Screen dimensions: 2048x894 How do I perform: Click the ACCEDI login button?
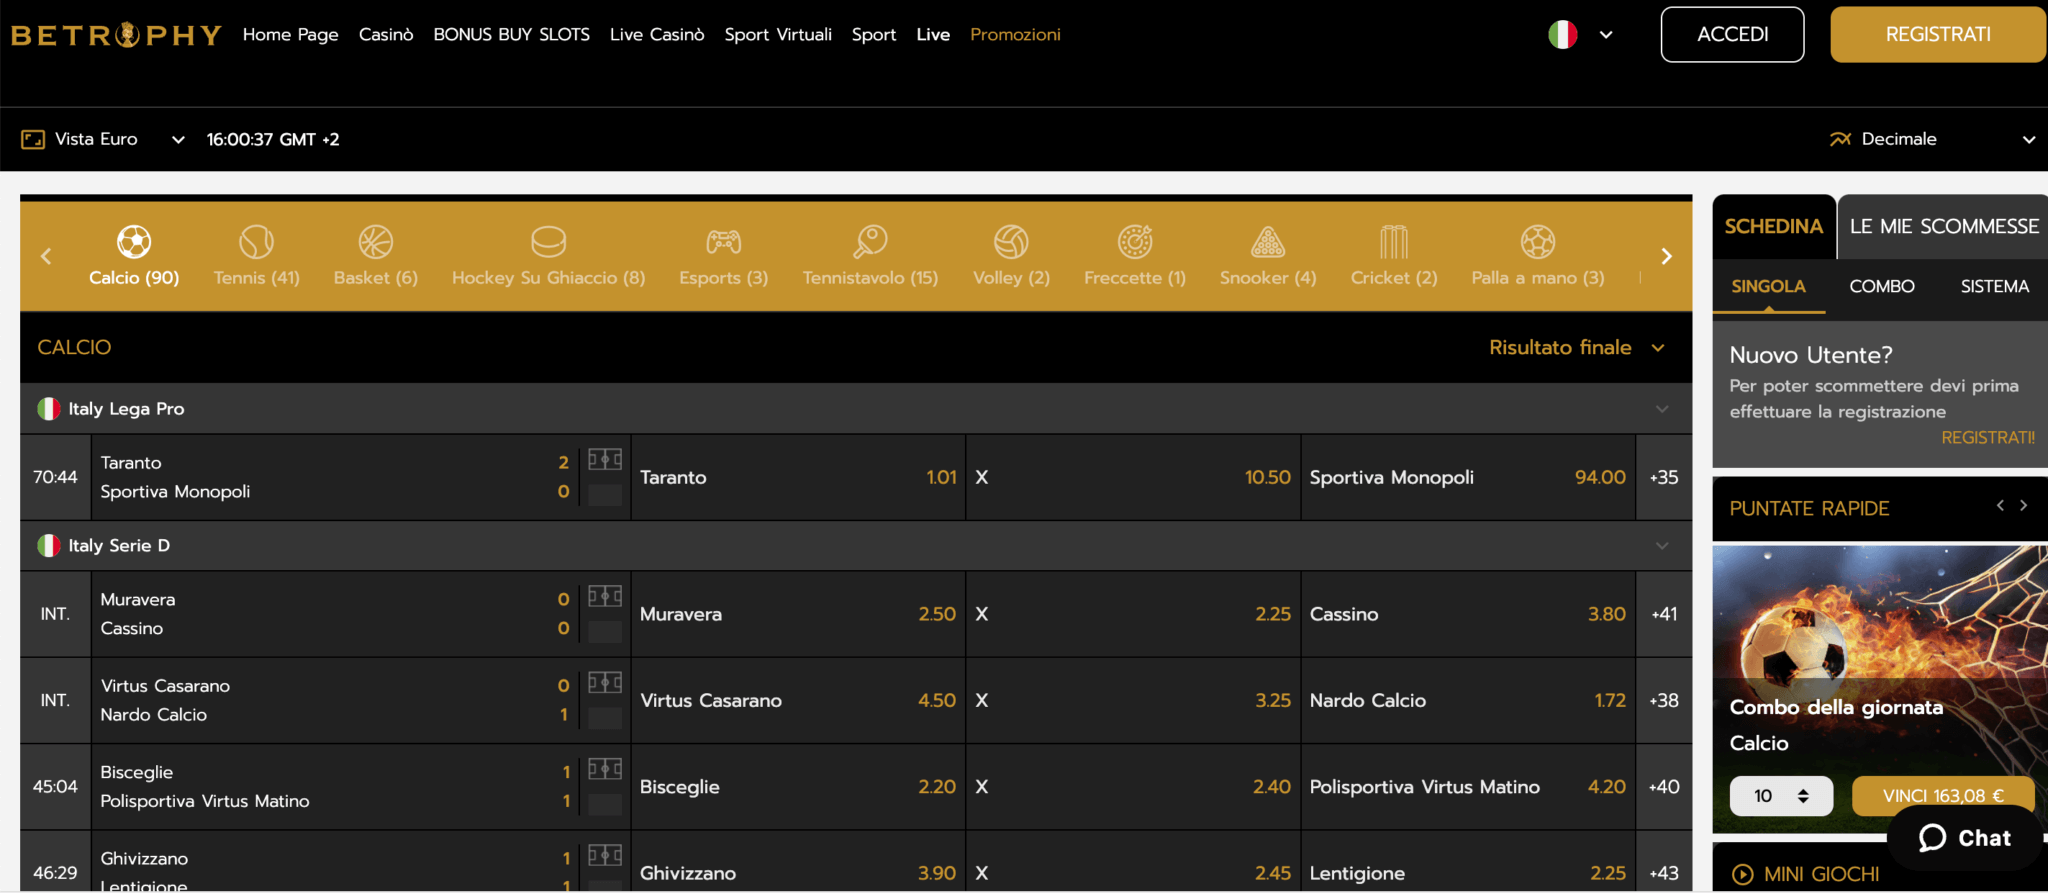coord(1733,34)
